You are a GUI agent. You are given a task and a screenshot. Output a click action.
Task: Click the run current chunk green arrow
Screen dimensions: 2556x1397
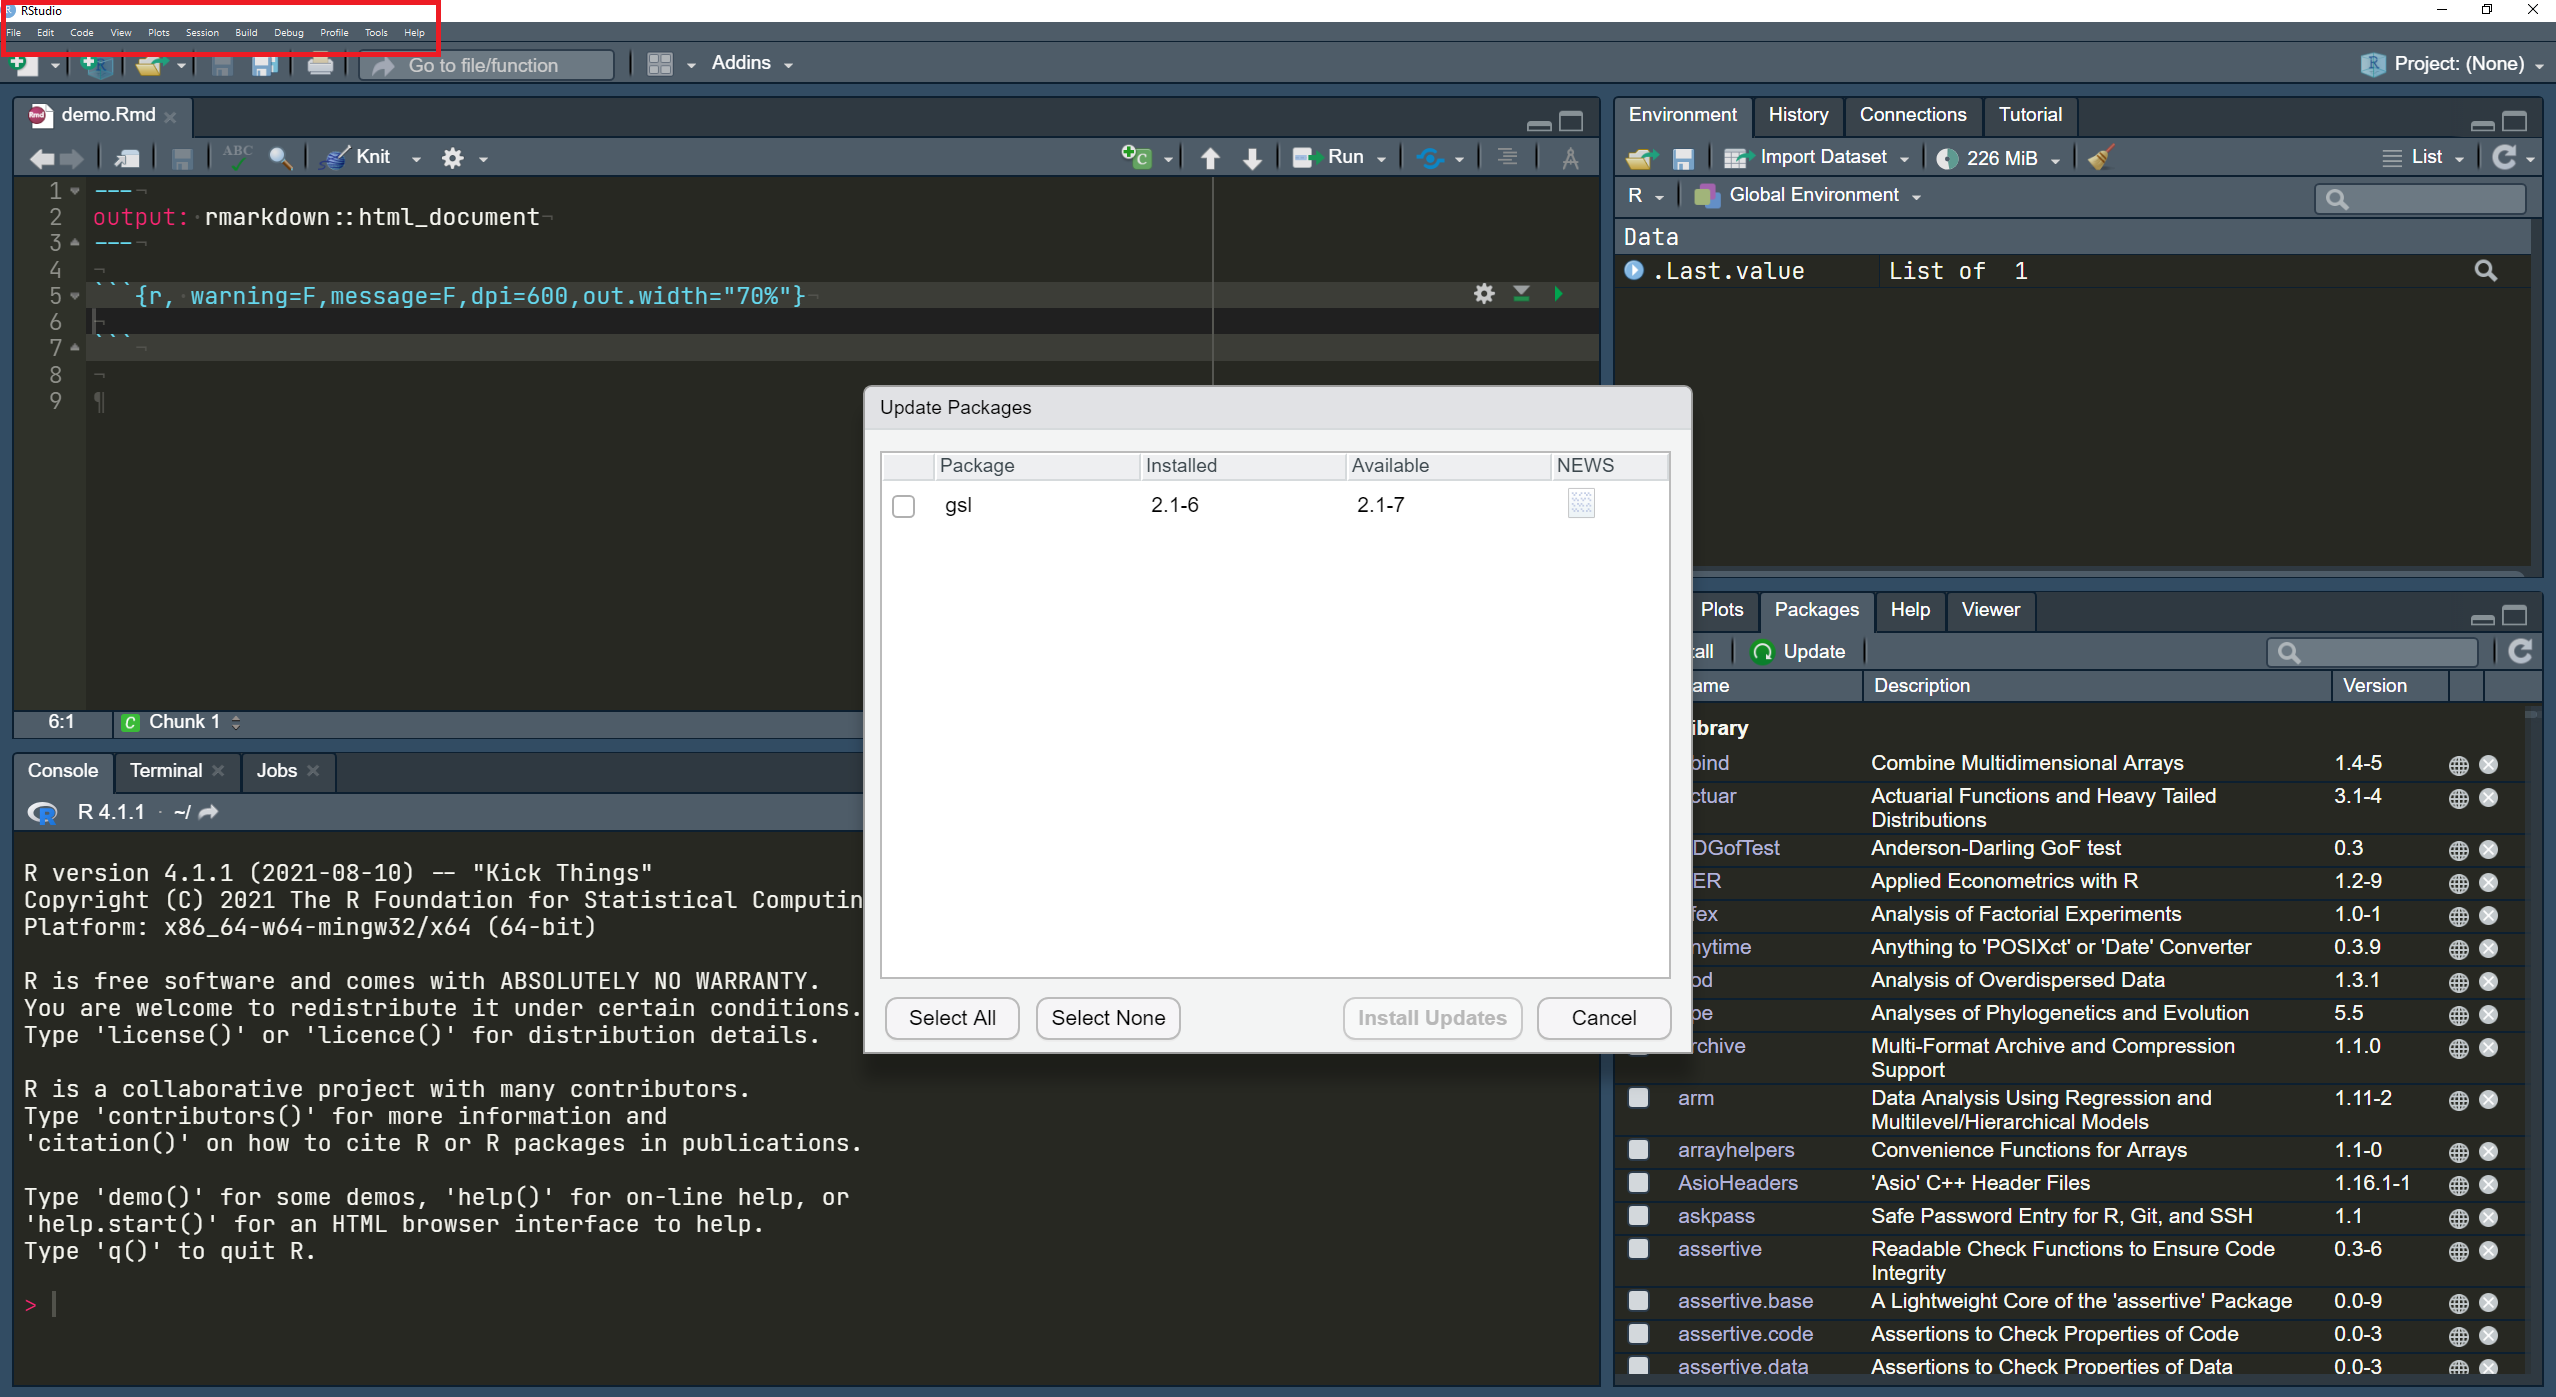tap(1558, 294)
